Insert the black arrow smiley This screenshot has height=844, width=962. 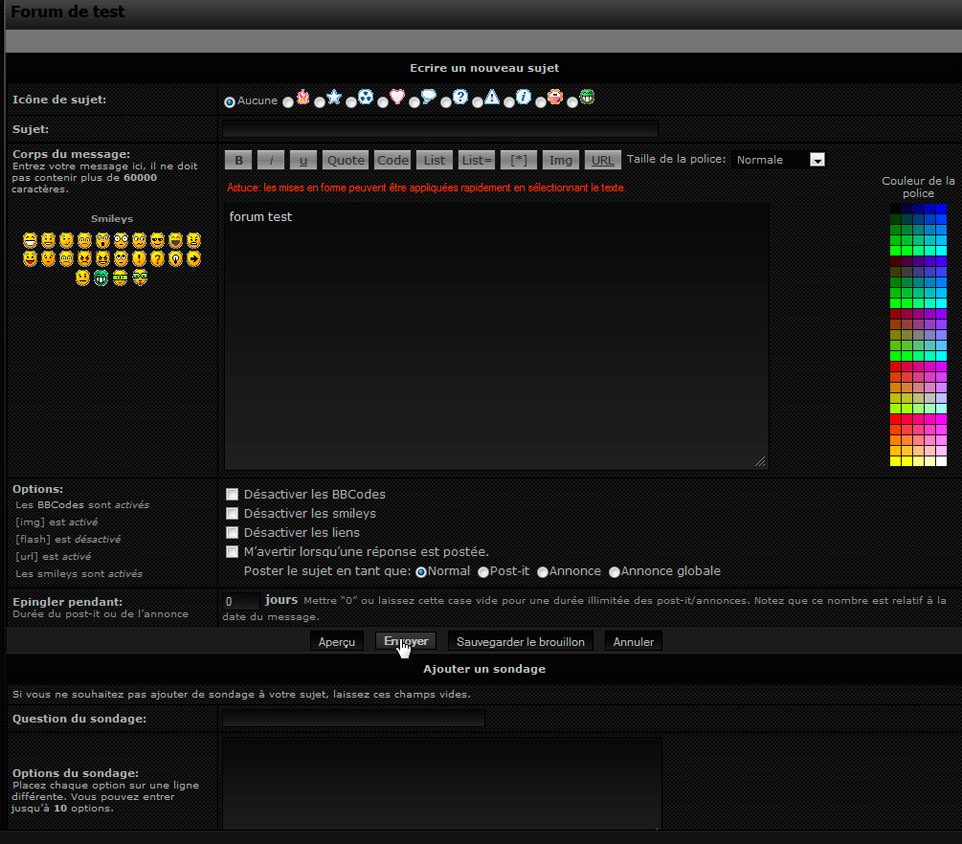pyautogui.click(x=193, y=259)
